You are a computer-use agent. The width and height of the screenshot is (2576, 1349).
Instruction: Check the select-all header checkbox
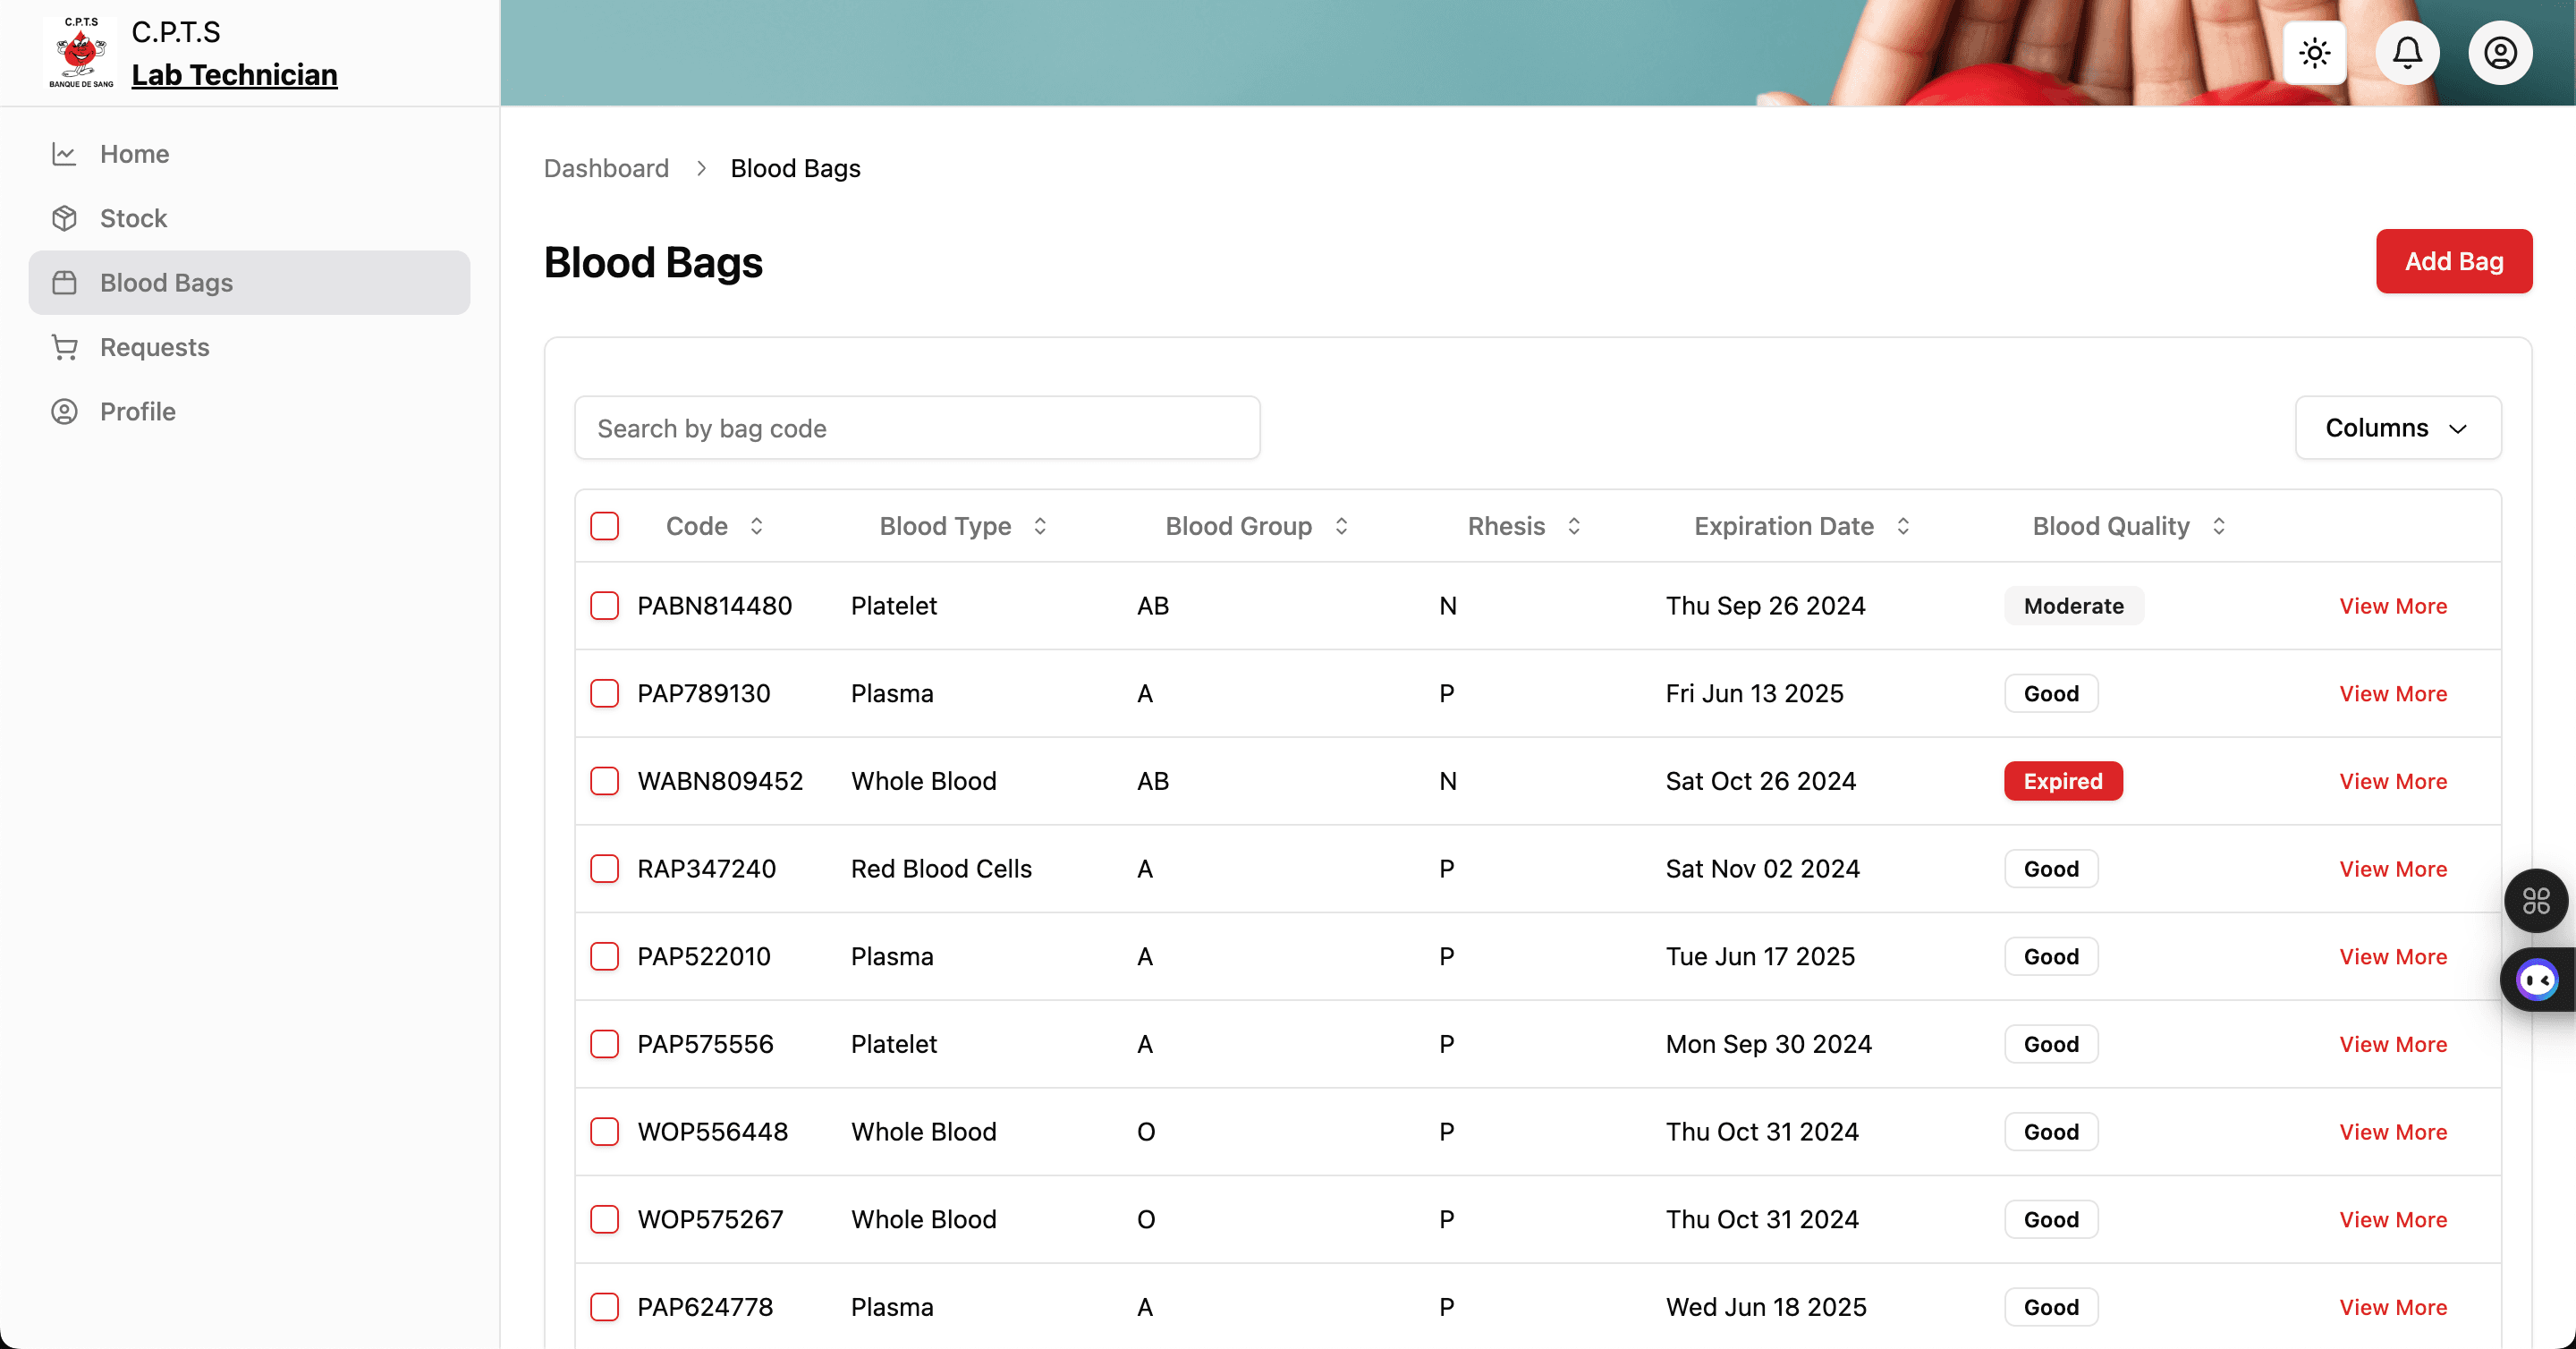[604, 526]
